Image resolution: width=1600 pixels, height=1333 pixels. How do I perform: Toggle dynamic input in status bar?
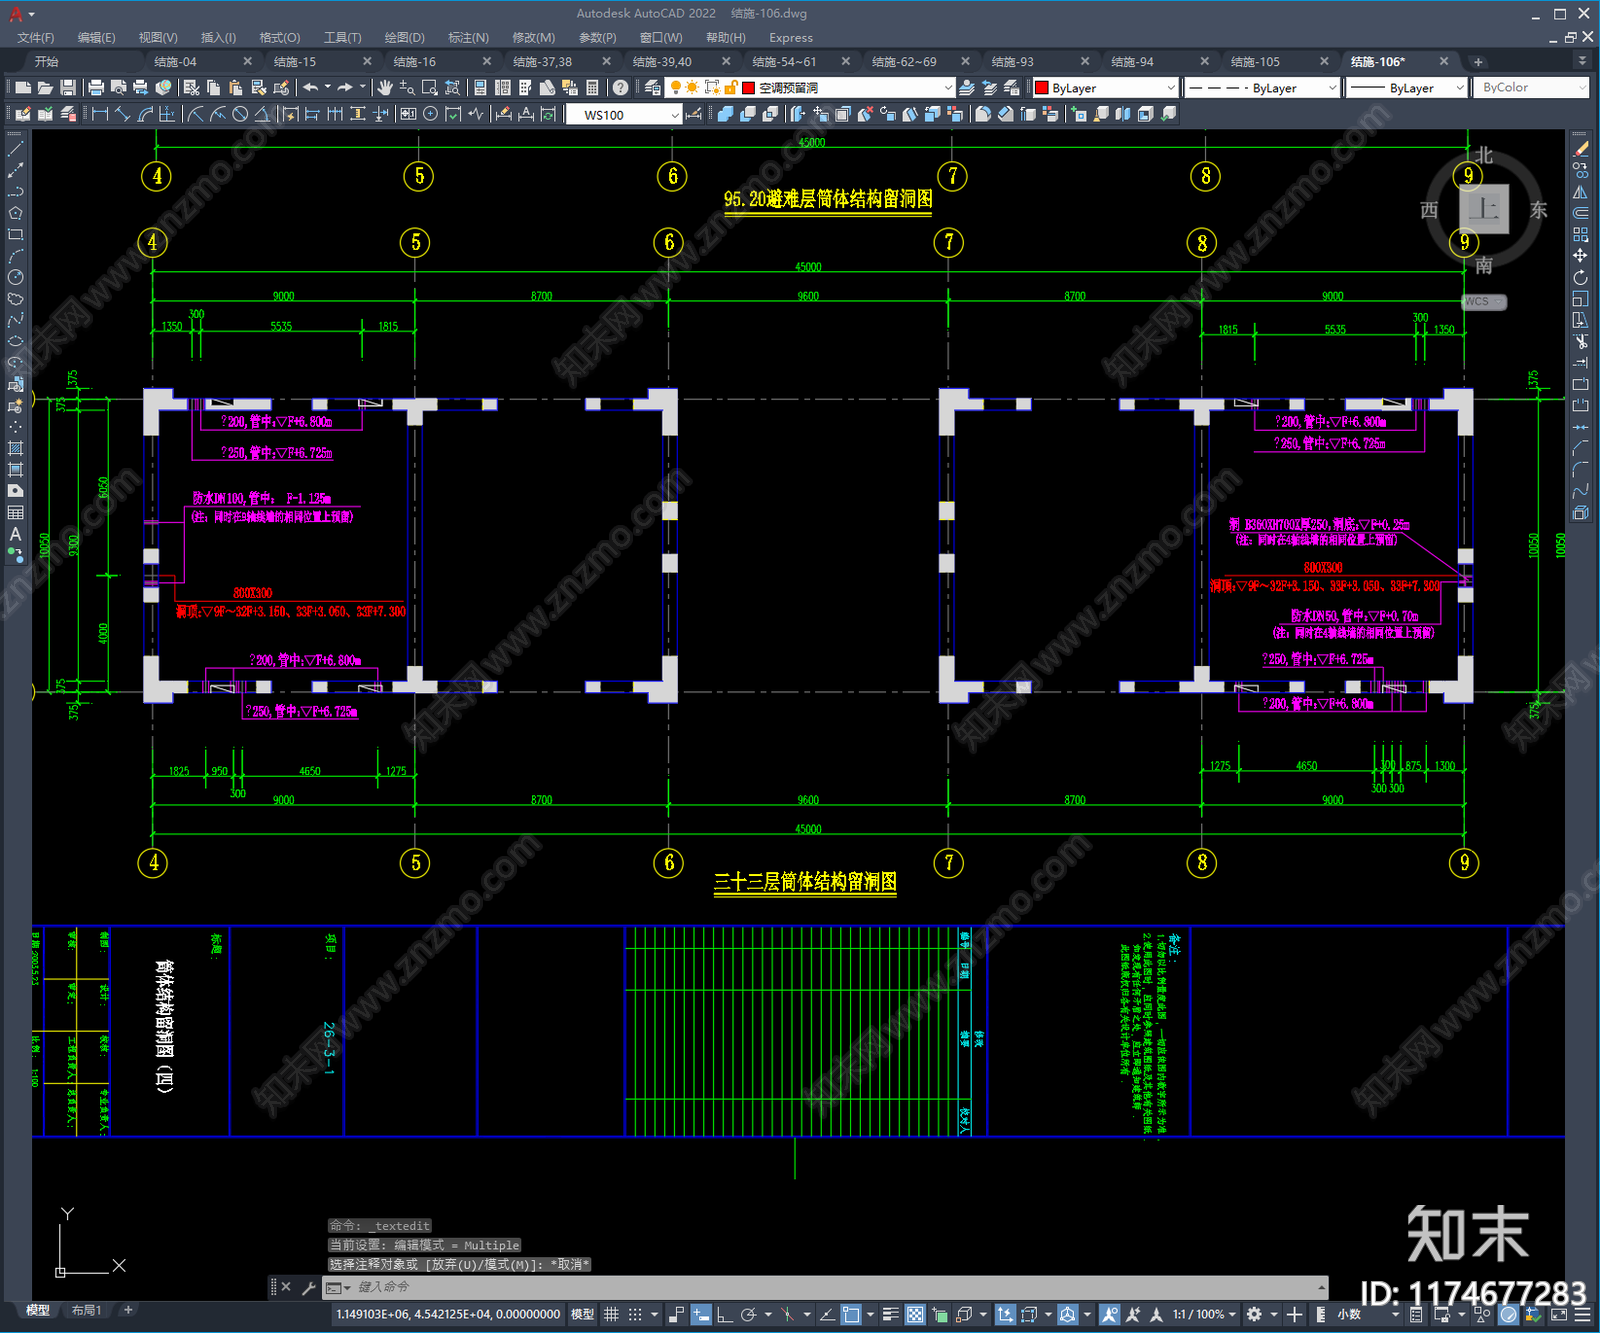point(701,1314)
